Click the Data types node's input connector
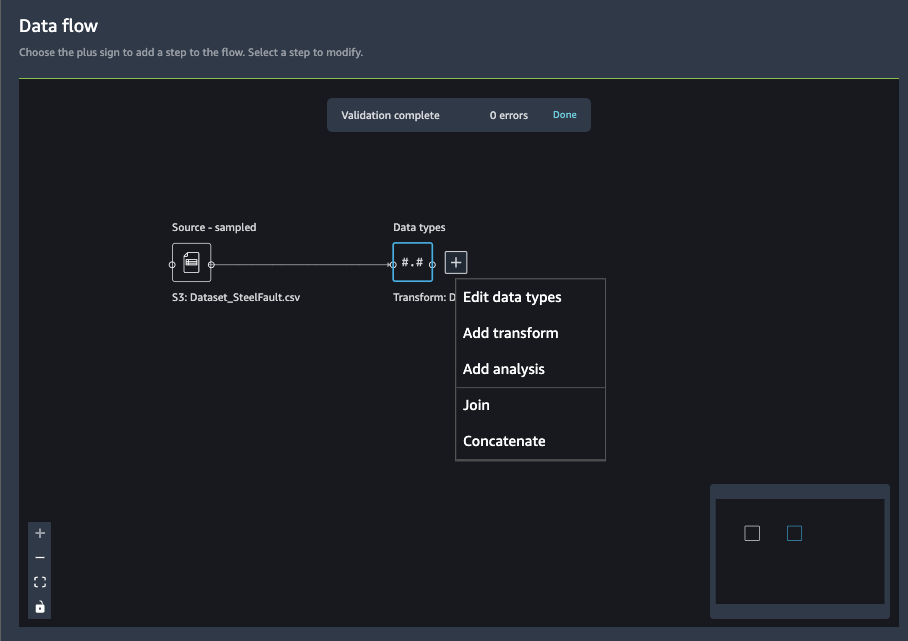The image size is (908, 641). click(x=393, y=265)
